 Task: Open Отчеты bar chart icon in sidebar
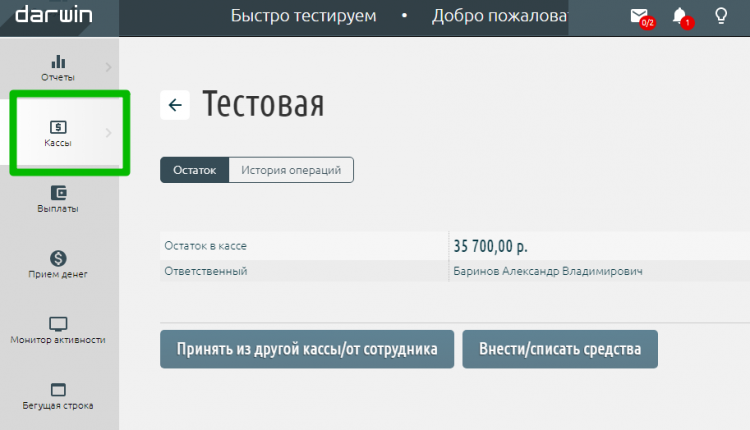[x=58, y=63]
